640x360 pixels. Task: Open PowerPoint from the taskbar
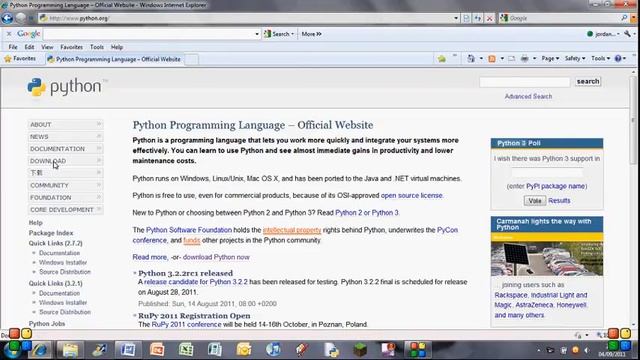coord(157,350)
